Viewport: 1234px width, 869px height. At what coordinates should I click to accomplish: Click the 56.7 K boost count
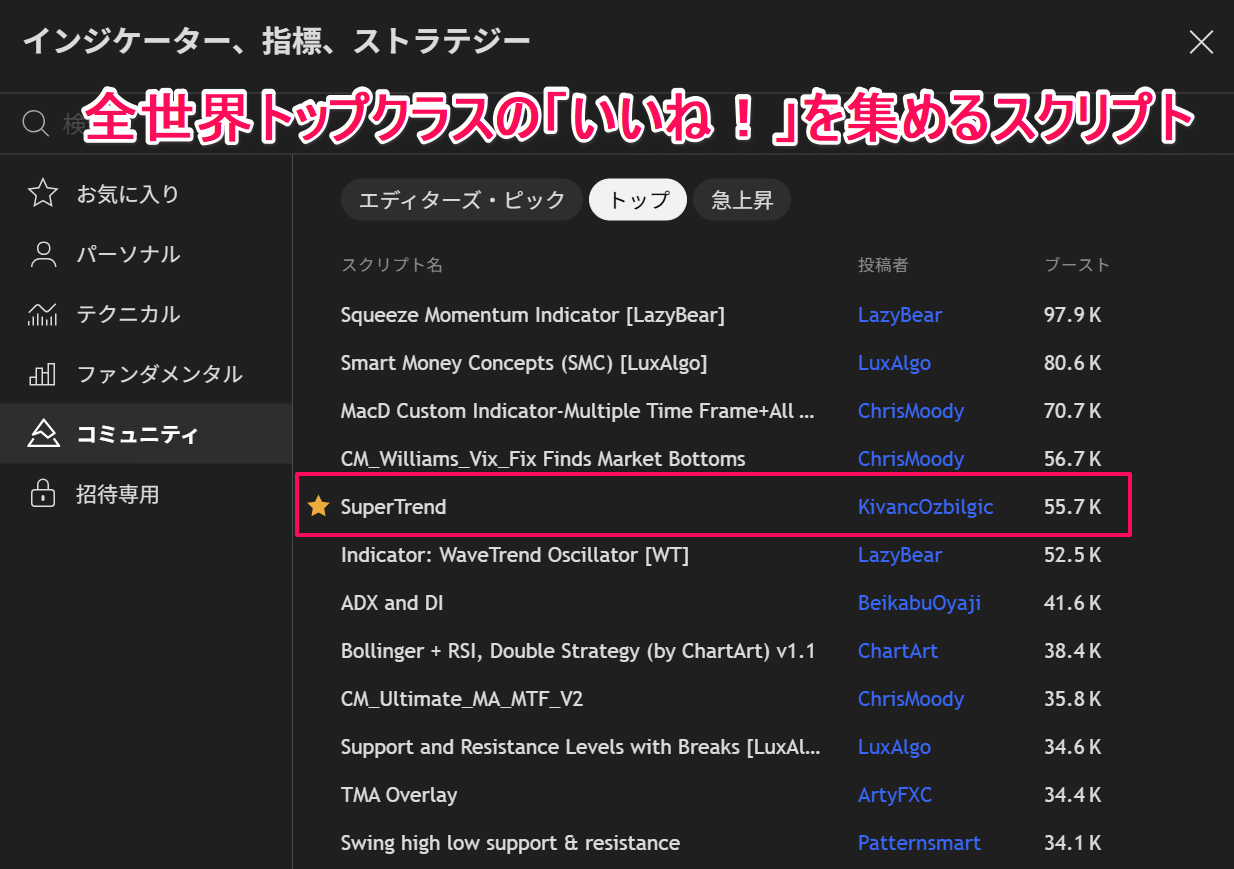point(1072,459)
